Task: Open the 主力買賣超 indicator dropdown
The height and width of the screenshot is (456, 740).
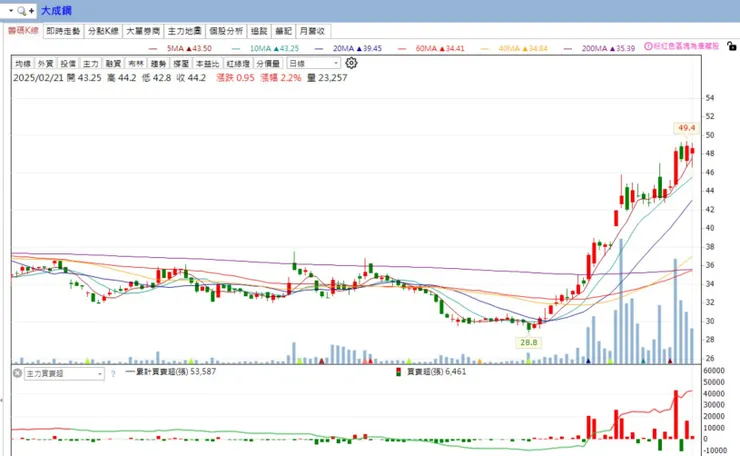Action: click(64, 373)
